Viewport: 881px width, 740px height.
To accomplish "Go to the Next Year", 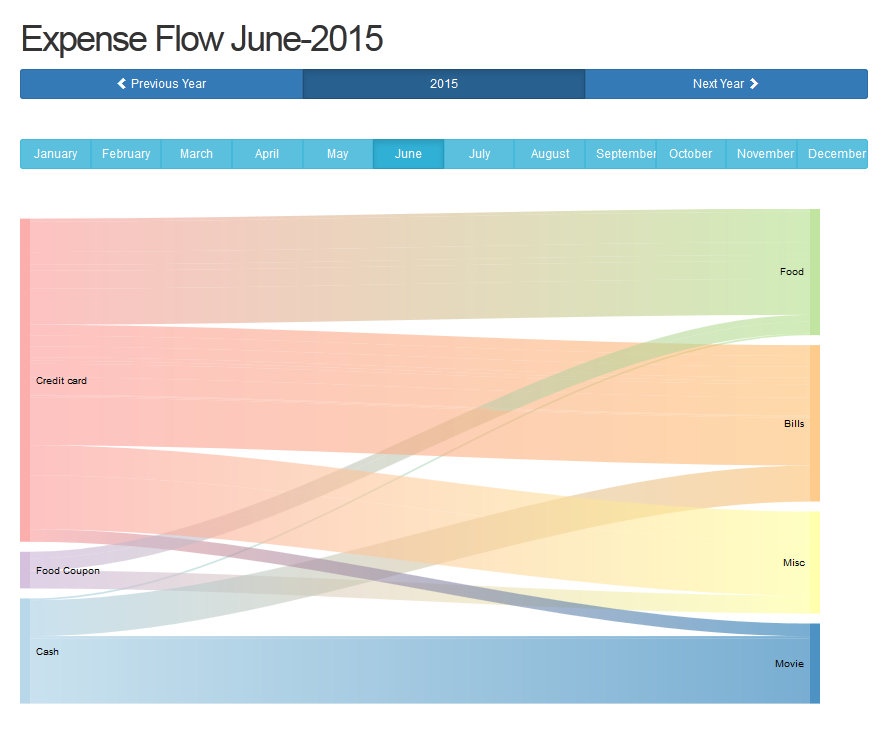I will pos(726,84).
